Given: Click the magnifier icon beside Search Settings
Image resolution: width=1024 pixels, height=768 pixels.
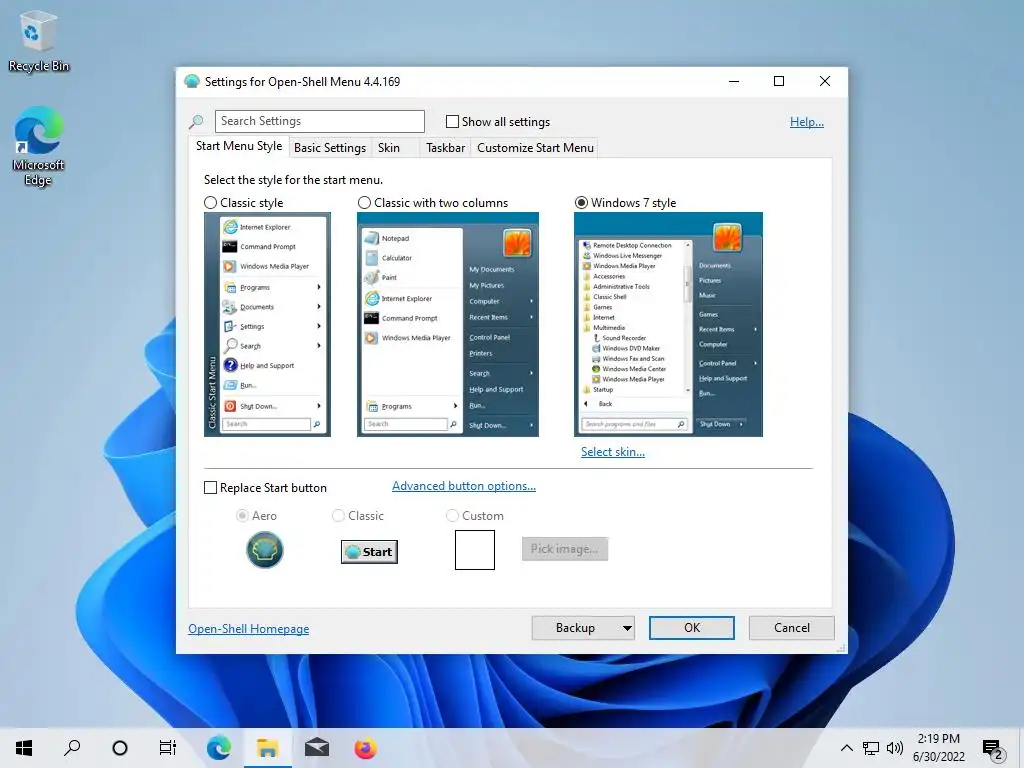Looking at the screenshot, I should (196, 121).
